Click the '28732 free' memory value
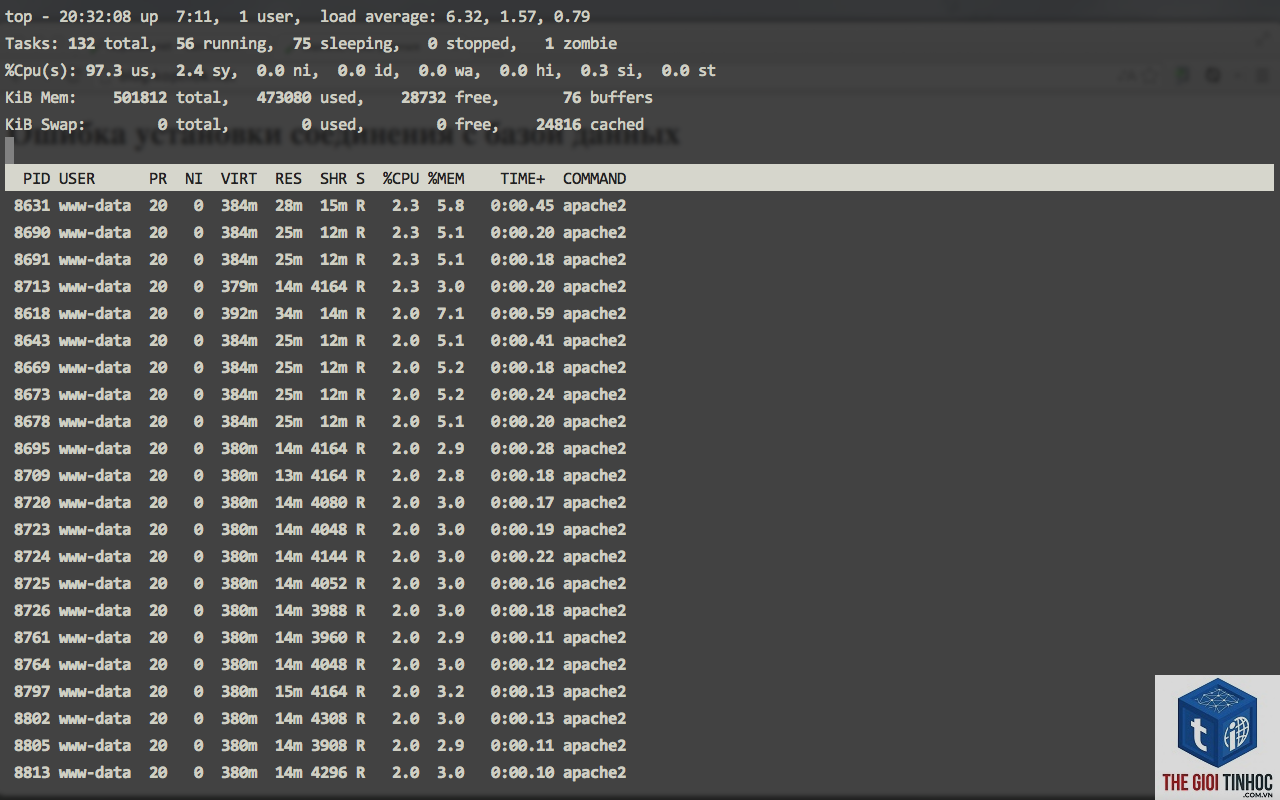The width and height of the screenshot is (1280, 800). click(x=446, y=97)
